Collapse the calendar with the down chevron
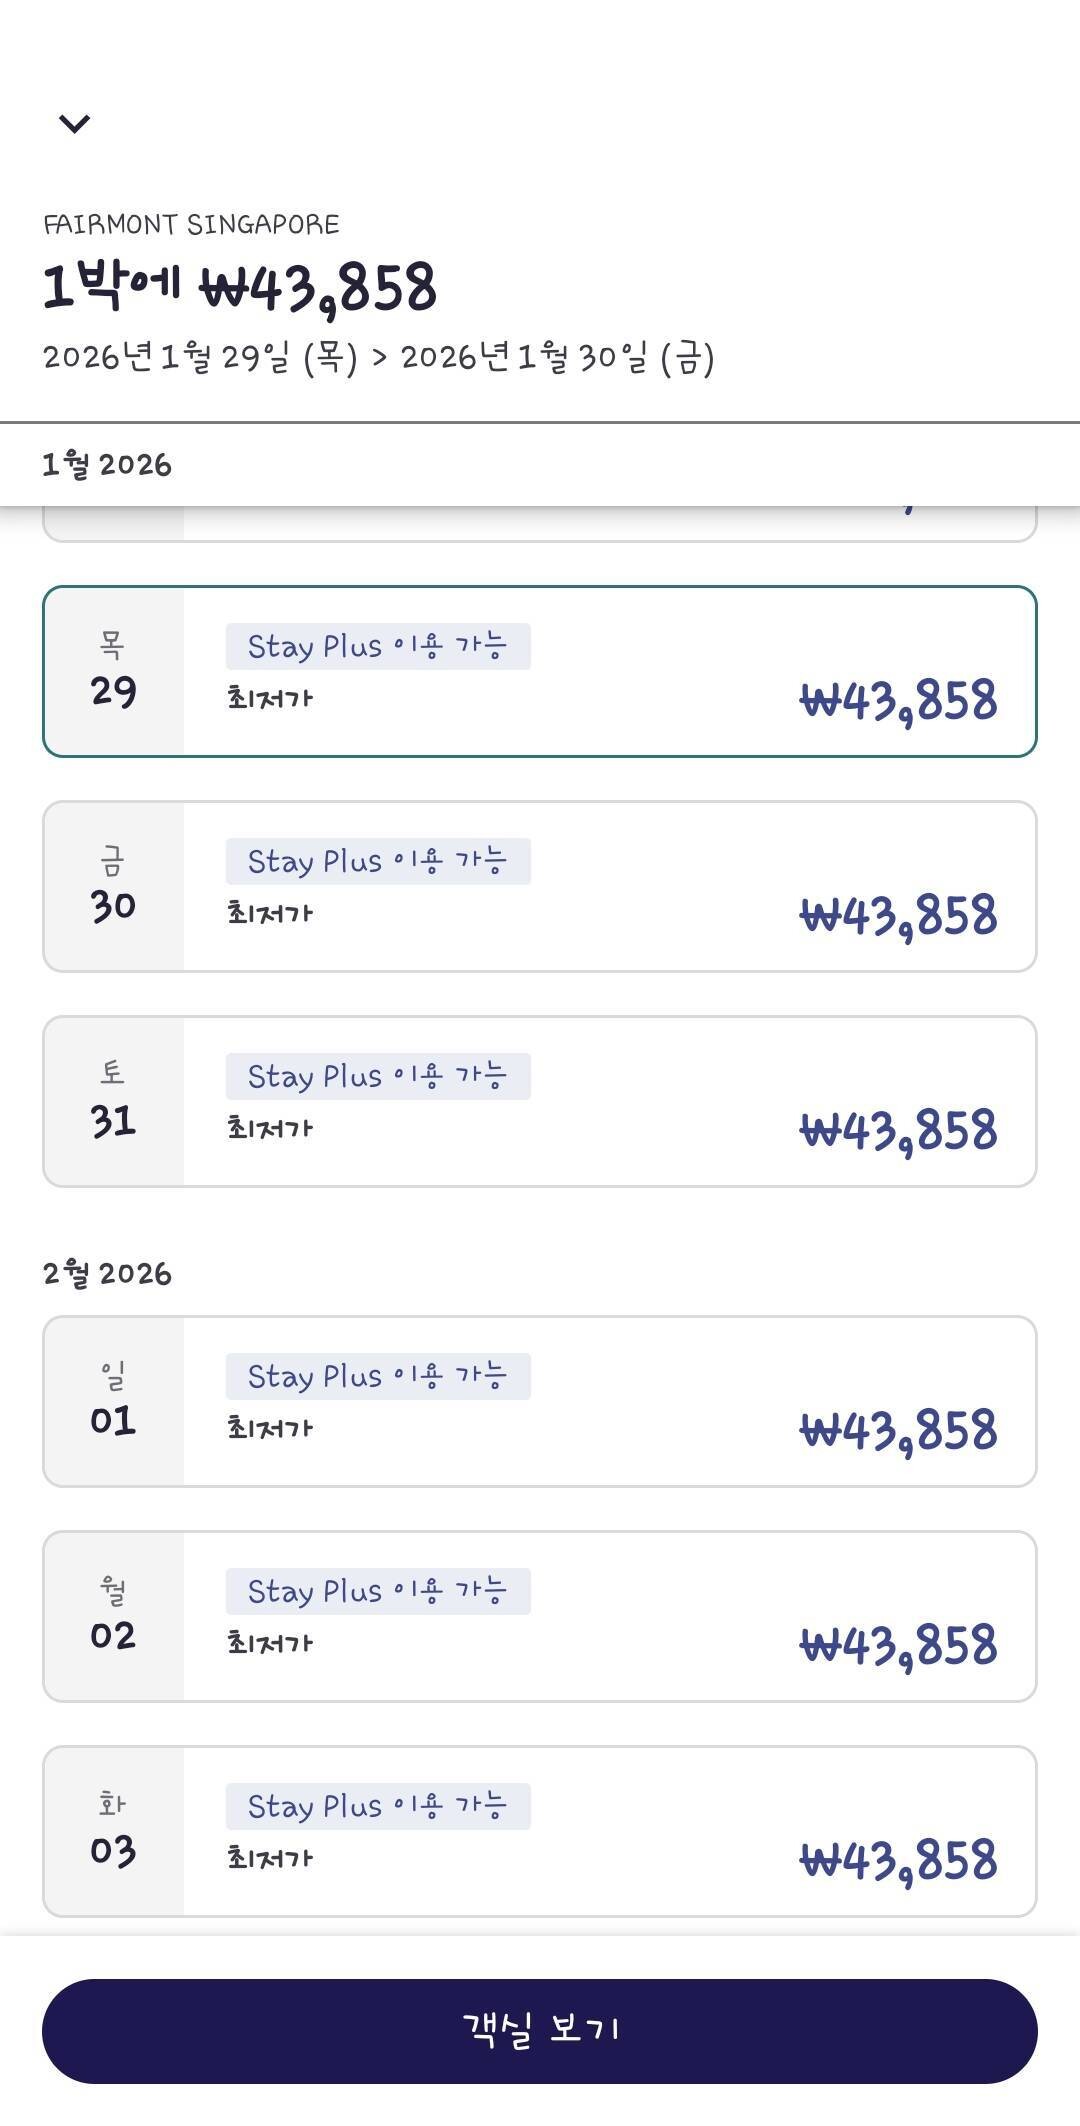1080x2126 pixels. [x=75, y=123]
